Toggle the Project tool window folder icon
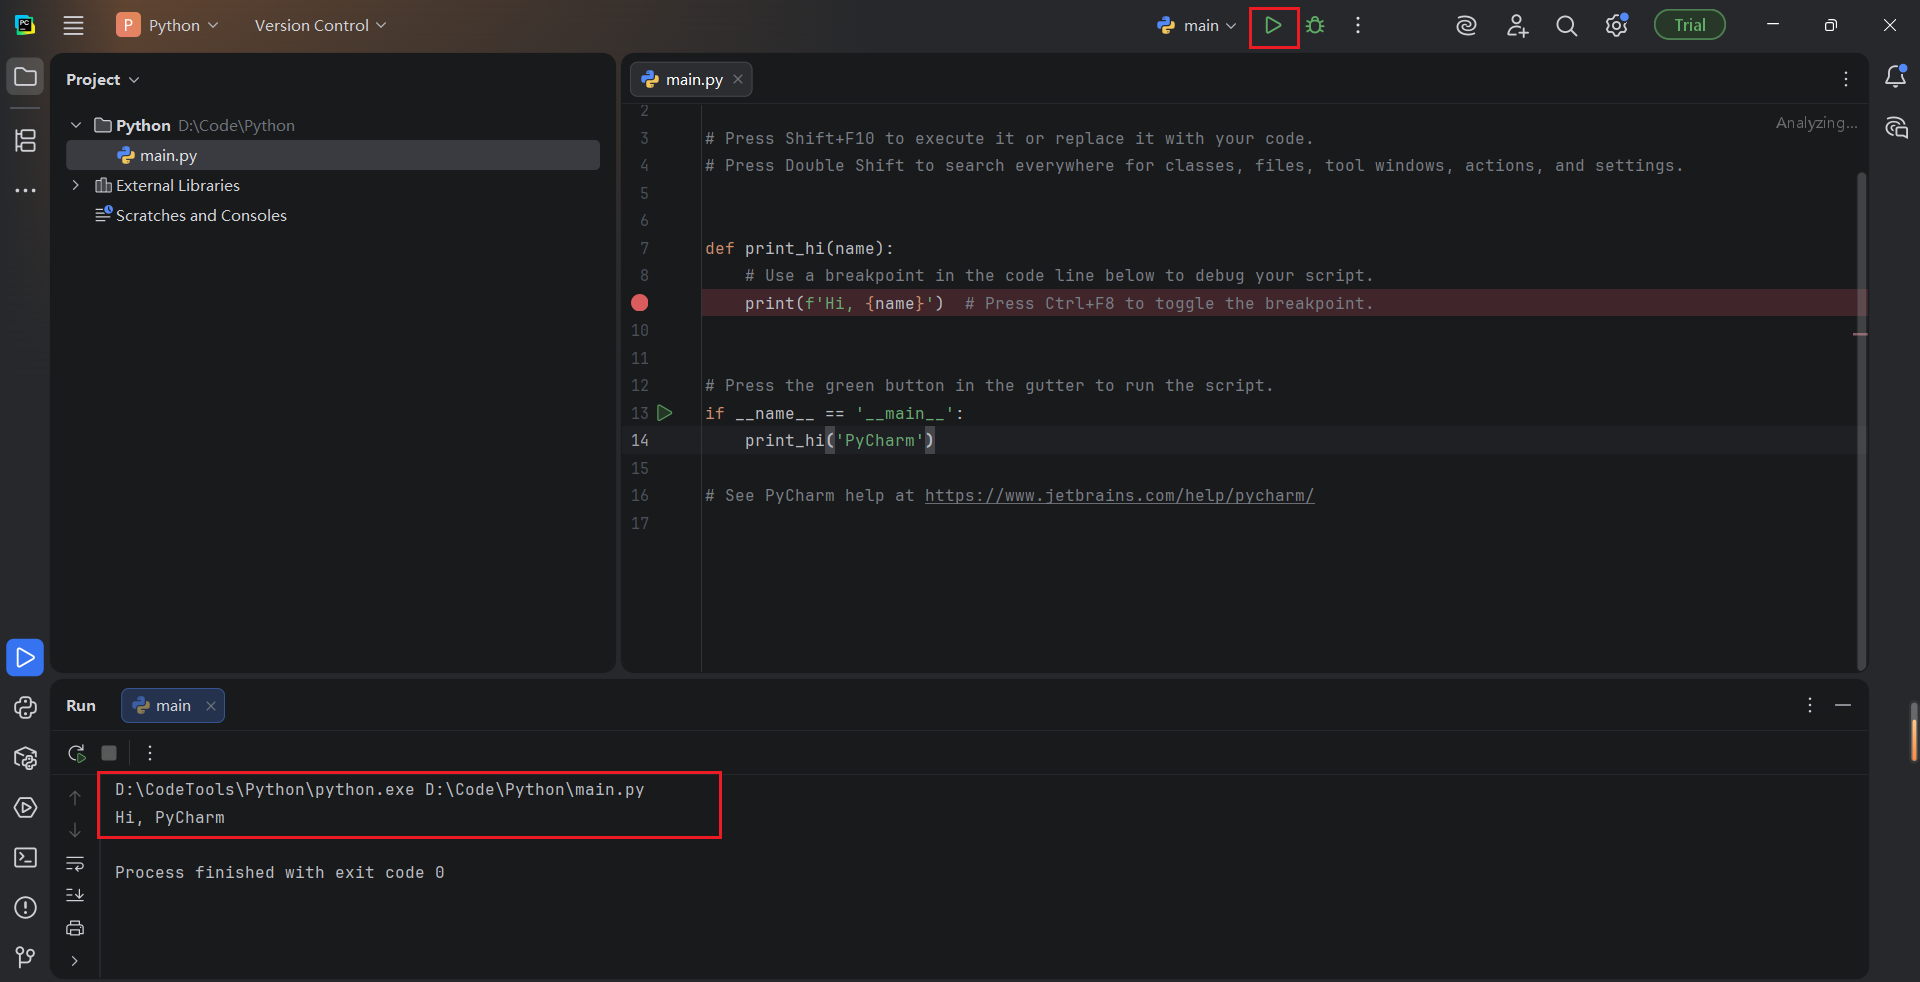Image resolution: width=1920 pixels, height=982 pixels. [x=25, y=77]
